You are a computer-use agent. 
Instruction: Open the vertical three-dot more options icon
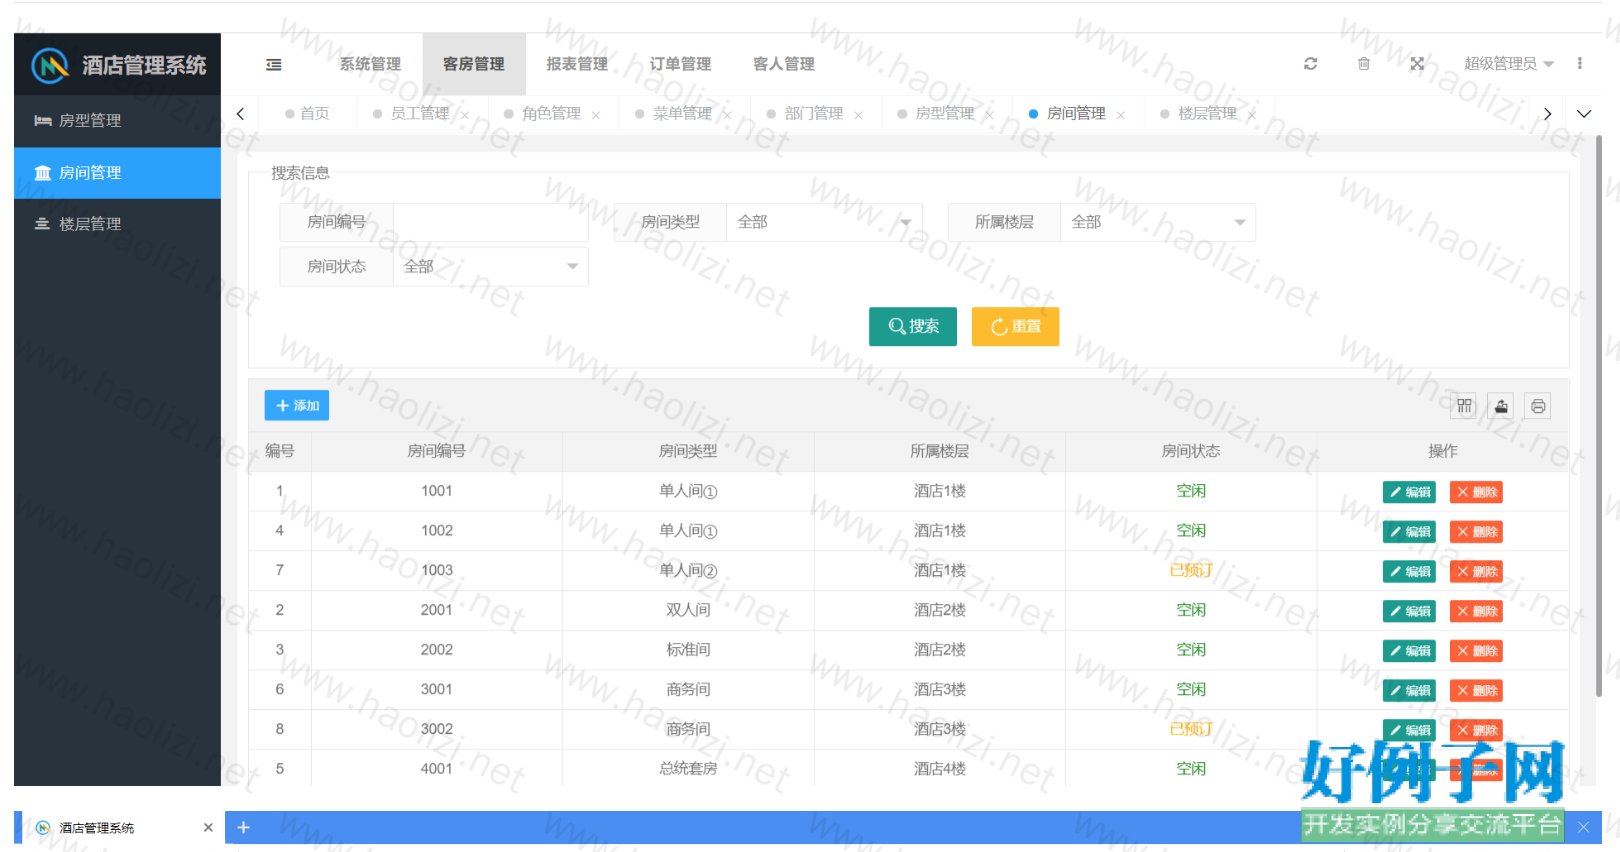(x=1580, y=64)
